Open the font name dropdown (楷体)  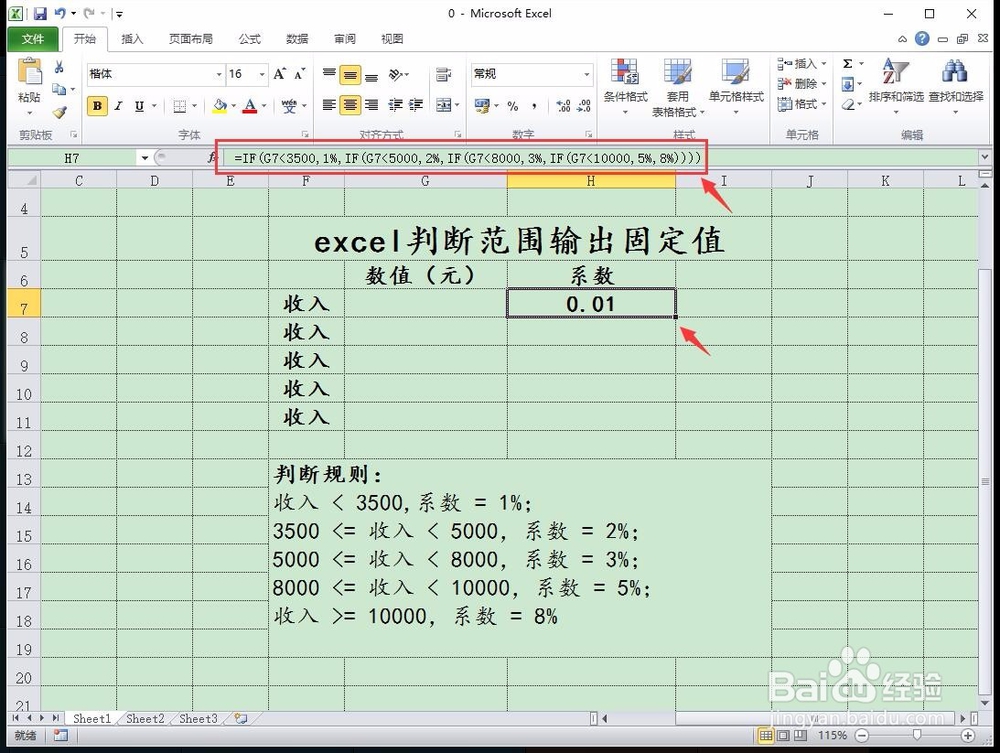coord(219,75)
